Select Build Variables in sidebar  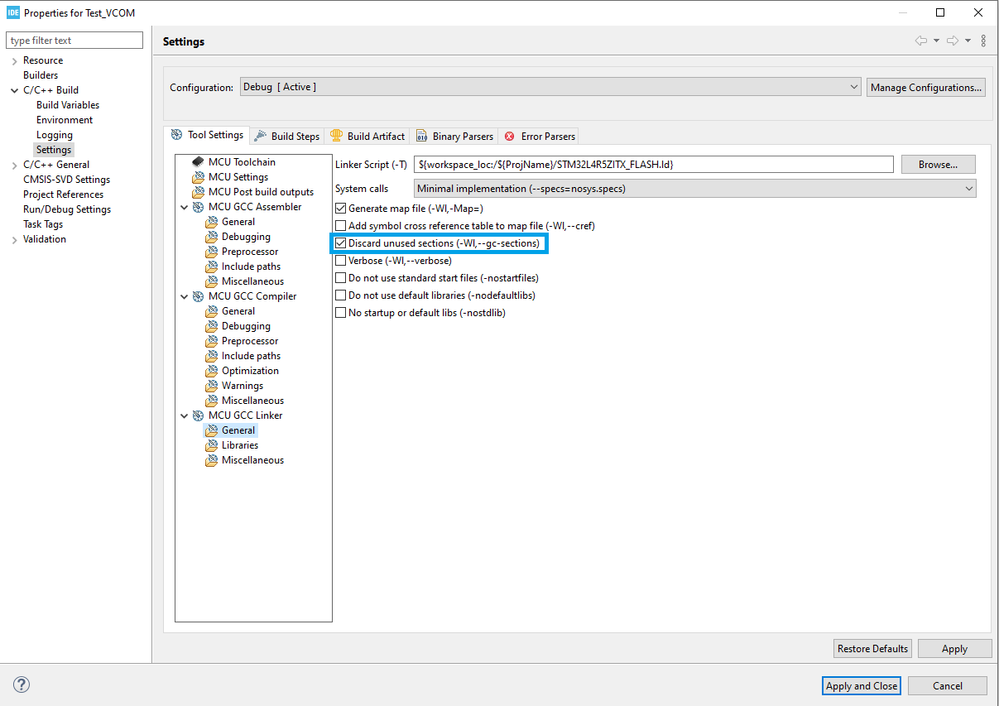[68, 105]
